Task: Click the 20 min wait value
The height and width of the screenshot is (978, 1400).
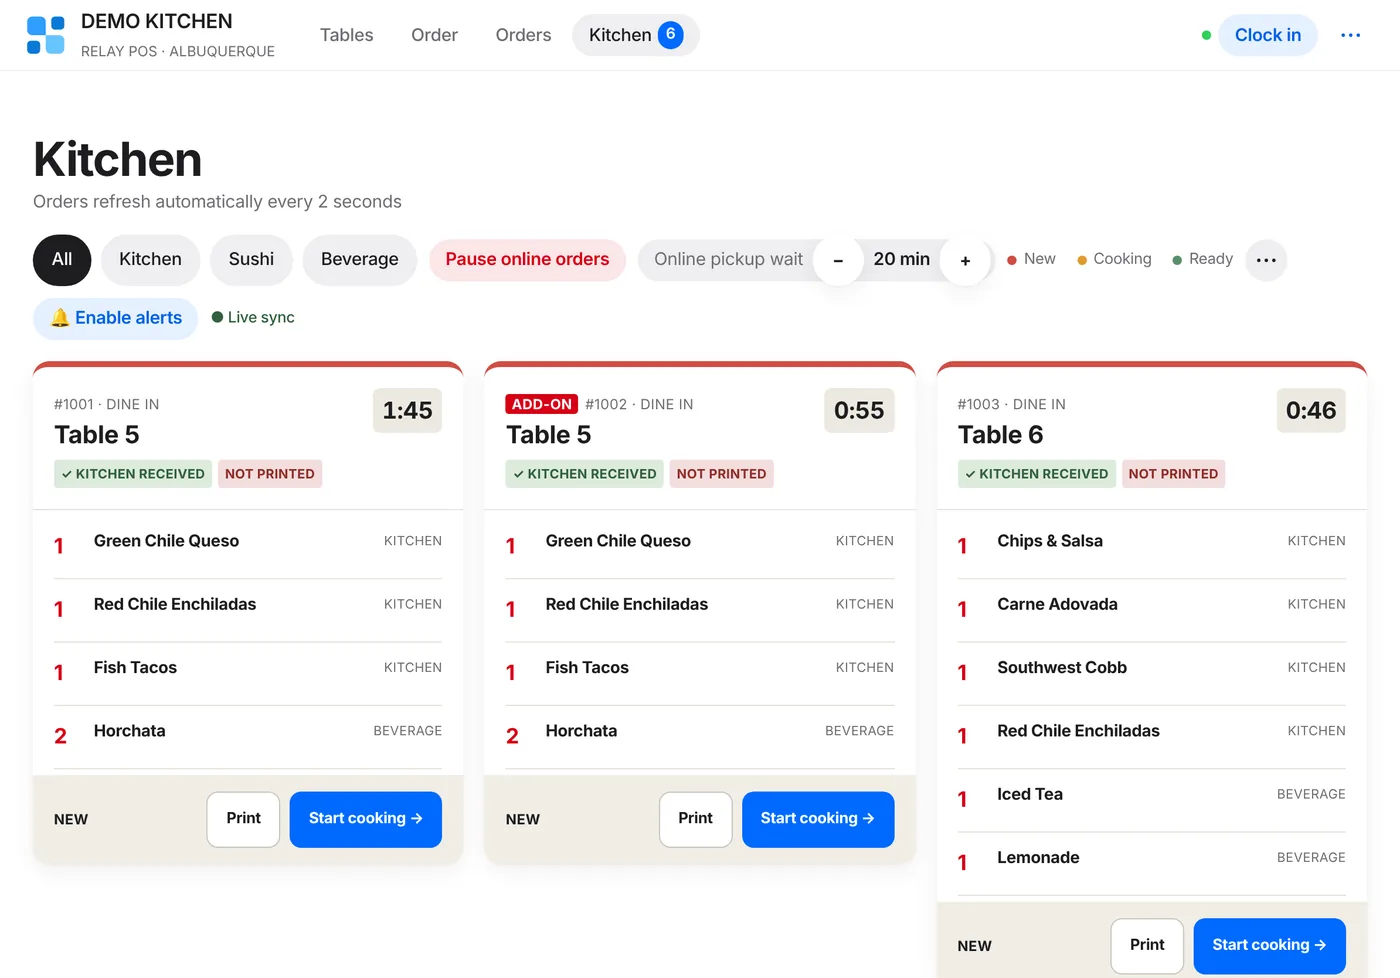Action: 901,260
